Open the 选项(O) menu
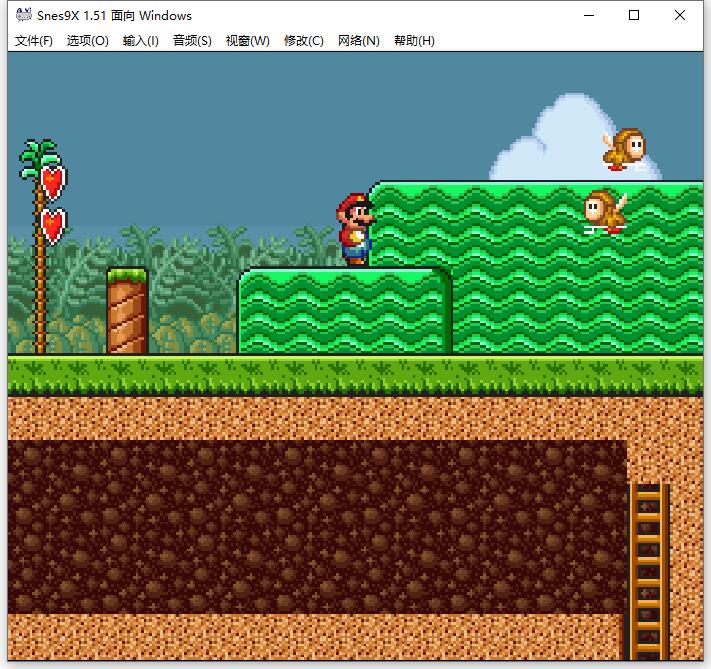This screenshot has width=711, height=669. pyautogui.click(x=88, y=41)
